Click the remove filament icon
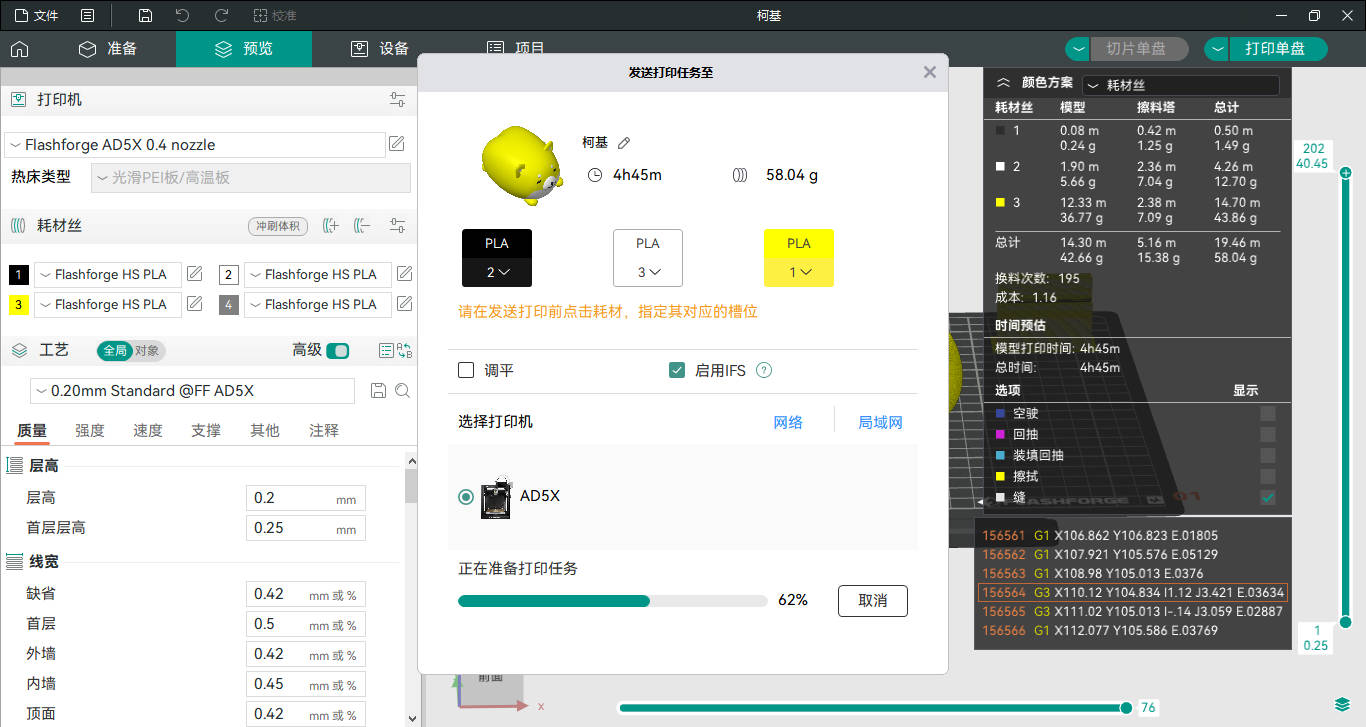This screenshot has width=1366, height=727. (362, 226)
